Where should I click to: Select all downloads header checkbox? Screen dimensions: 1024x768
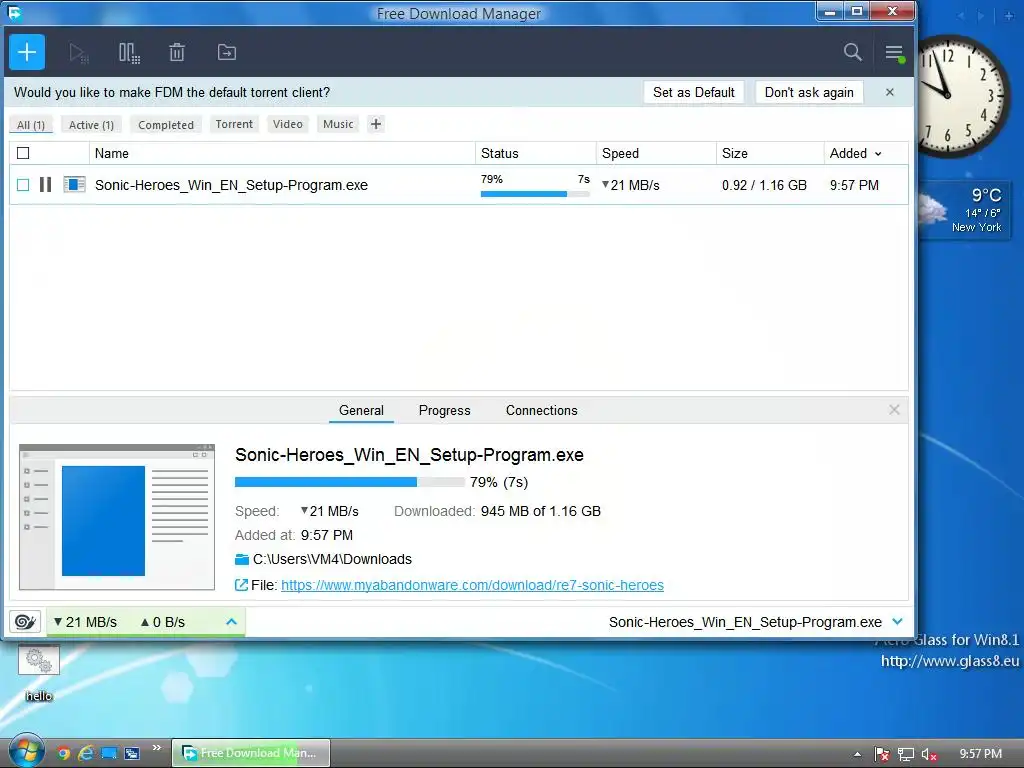coord(23,153)
